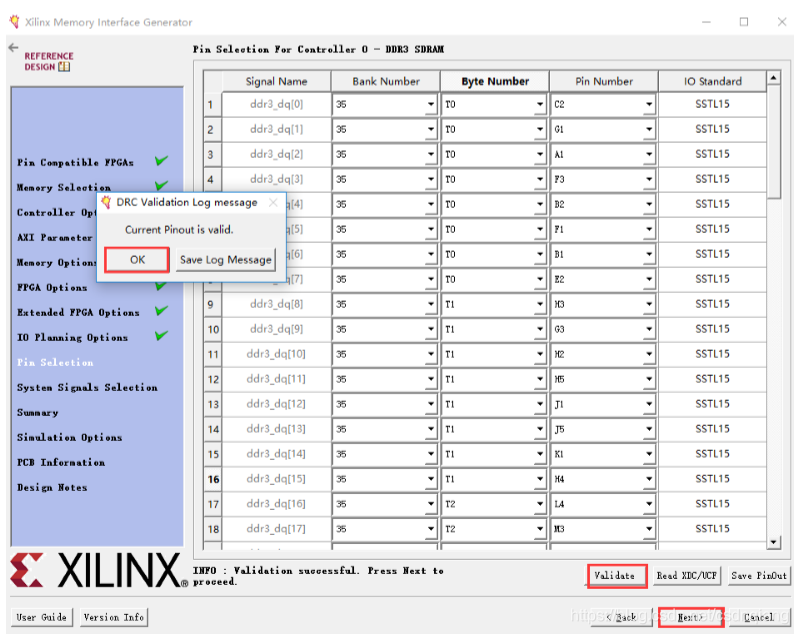Click the lightbulb icon in the DRC dialog title
The width and height of the screenshot is (798, 634).
tap(106, 203)
